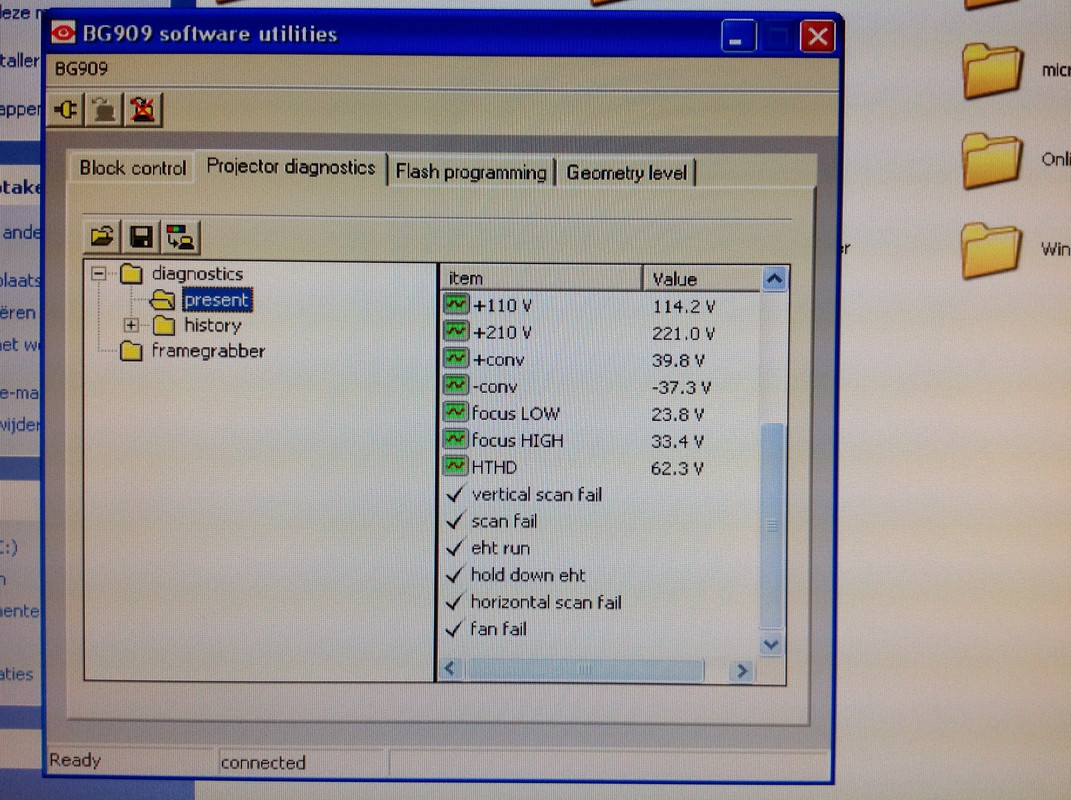Click the +conv green graph icon
The height and width of the screenshot is (800, 1071).
(456, 357)
